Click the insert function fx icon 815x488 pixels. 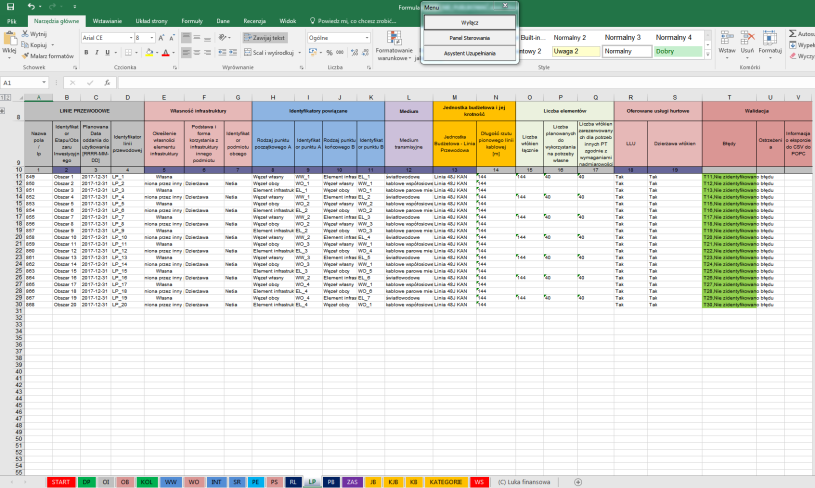[x=107, y=83]
